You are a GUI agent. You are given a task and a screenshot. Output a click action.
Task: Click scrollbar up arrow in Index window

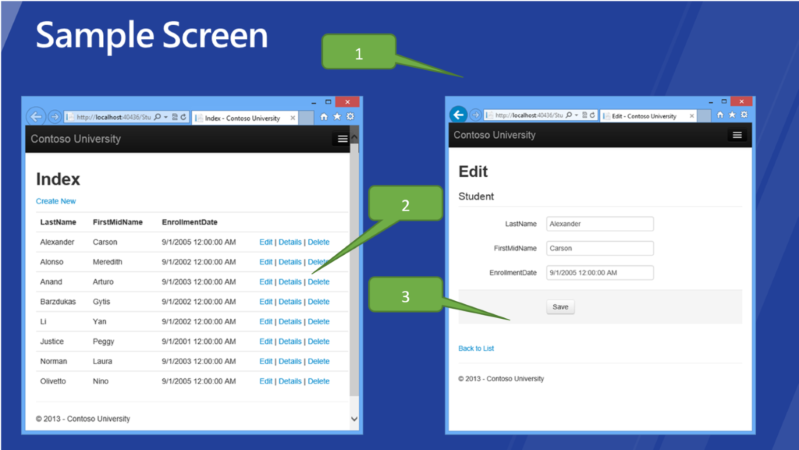[x=354, y=137]
